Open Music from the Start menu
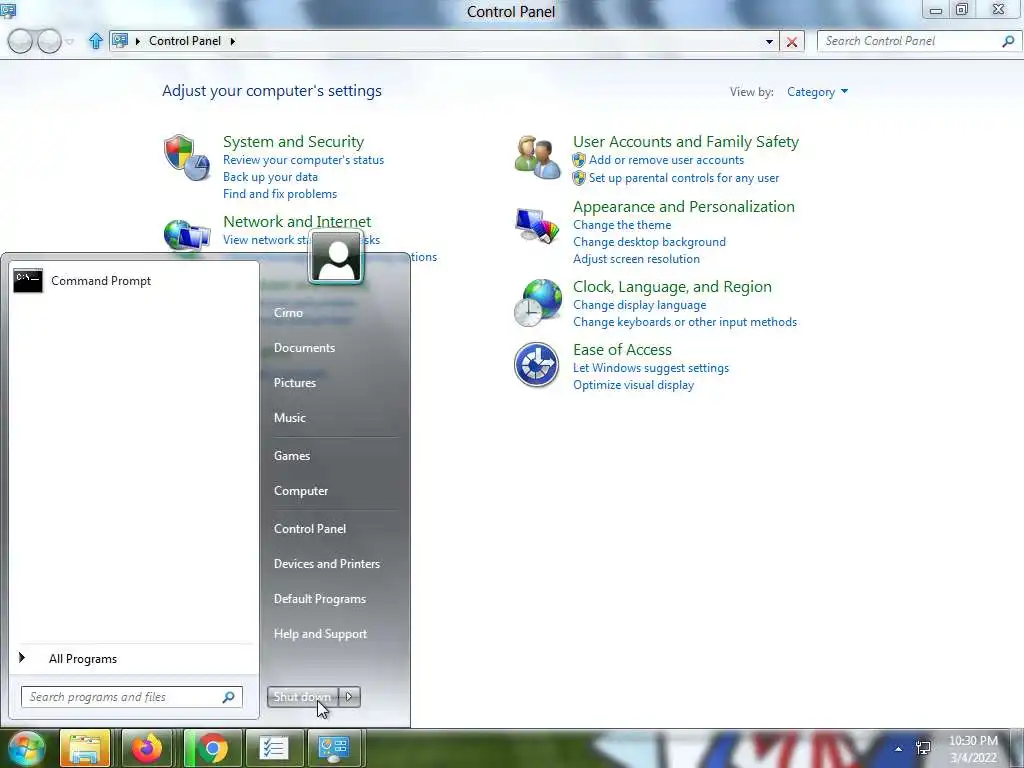Image resolution: width=1024 pixels, height=768 pixels. (289, 418)
